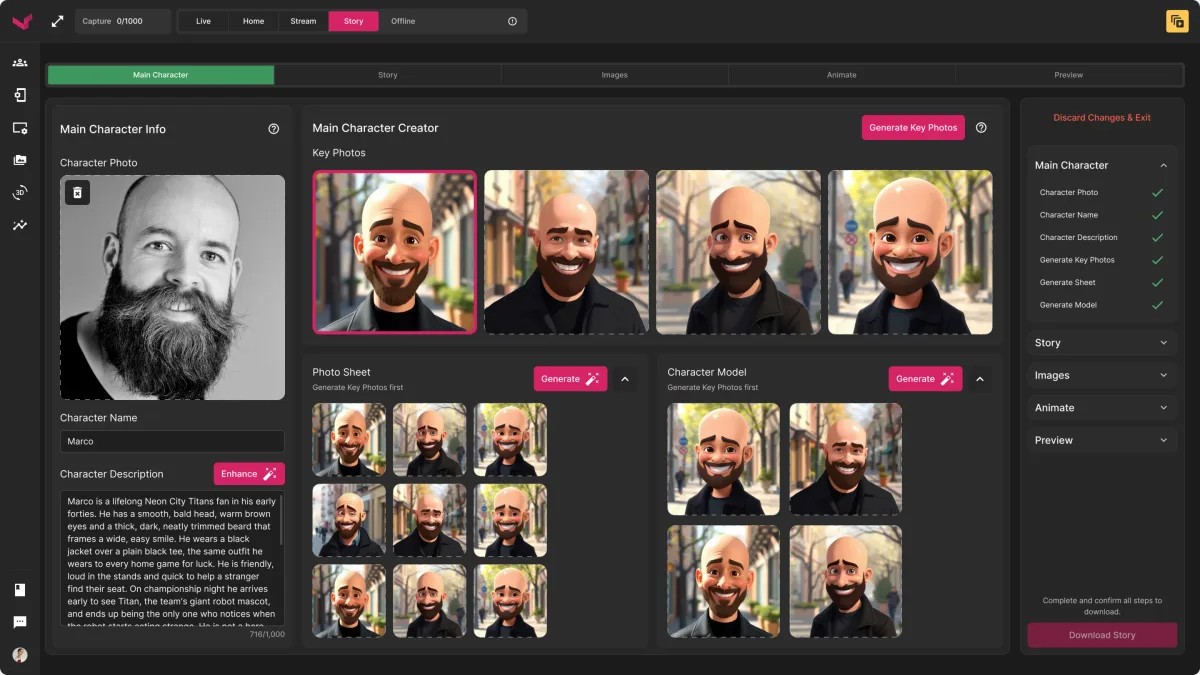Click the Download Story button

tap(1102, 635)
